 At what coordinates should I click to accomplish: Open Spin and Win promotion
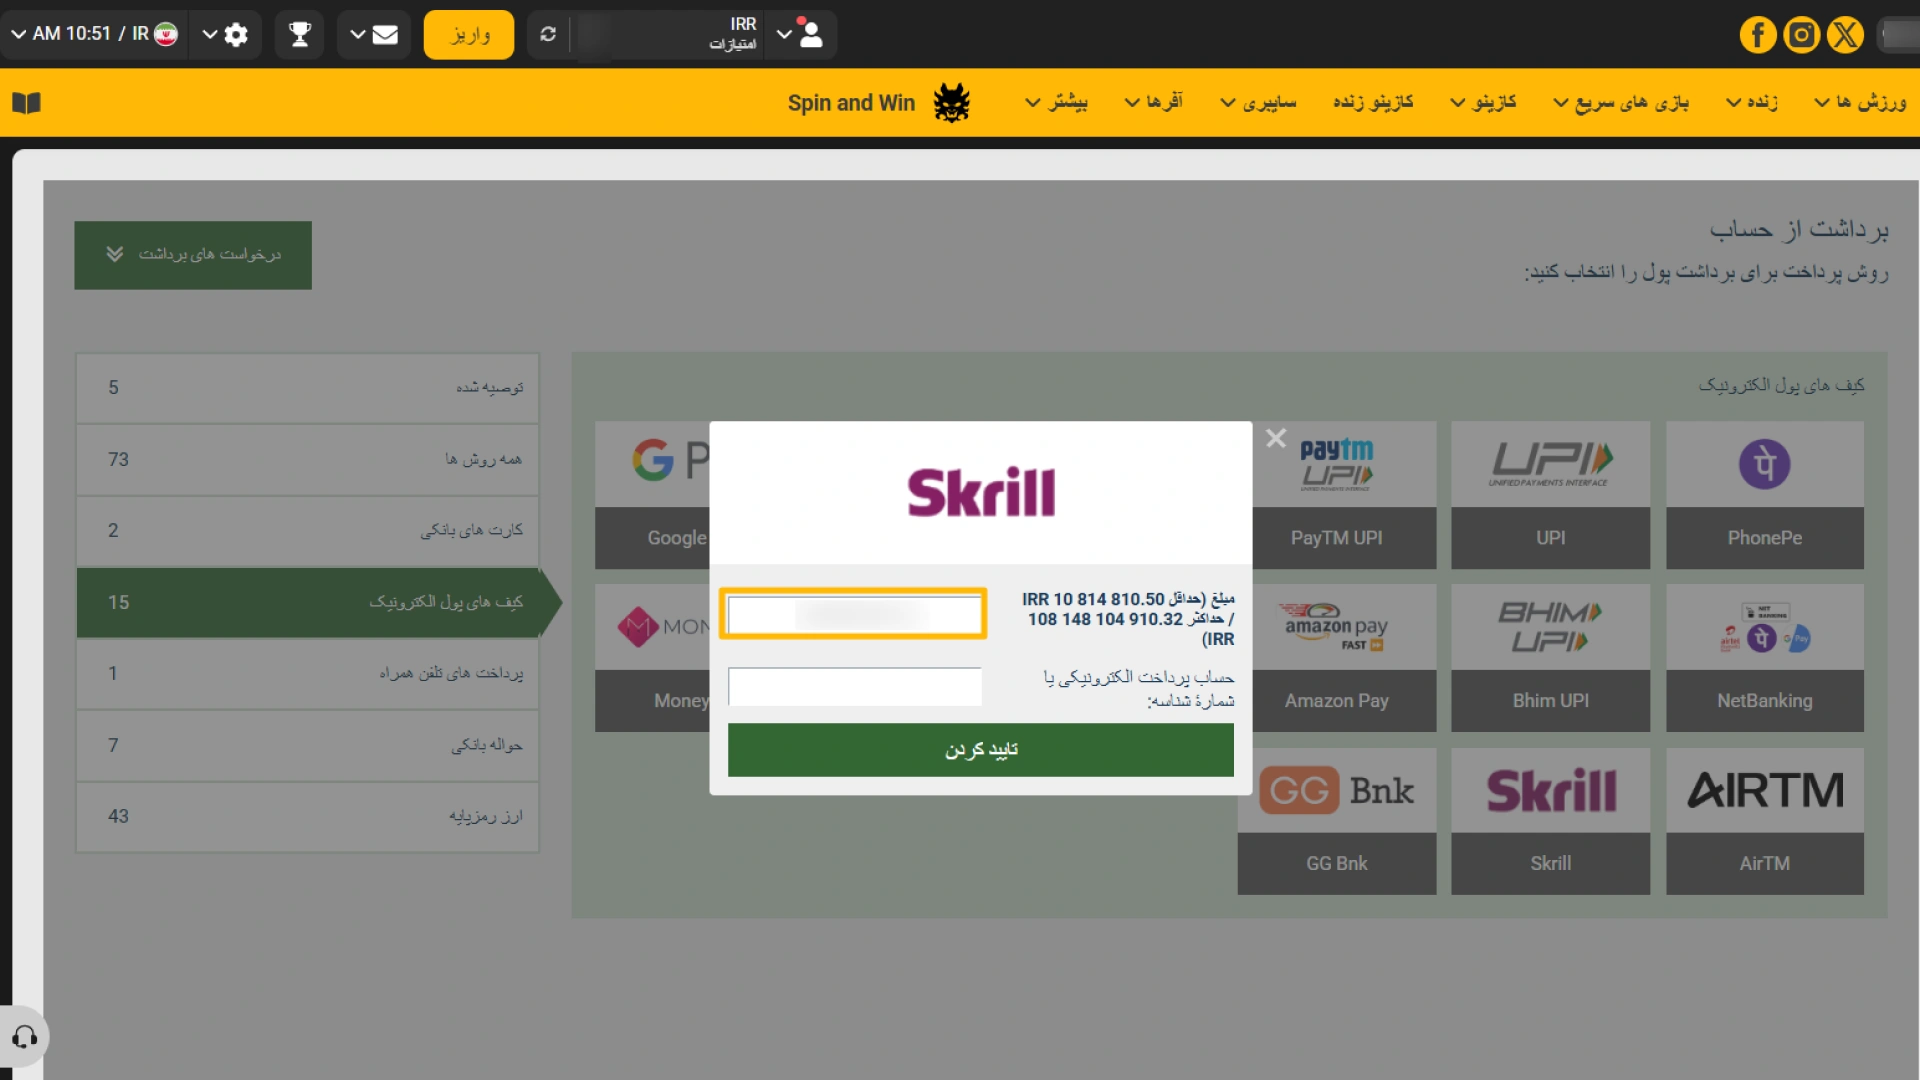851,103
